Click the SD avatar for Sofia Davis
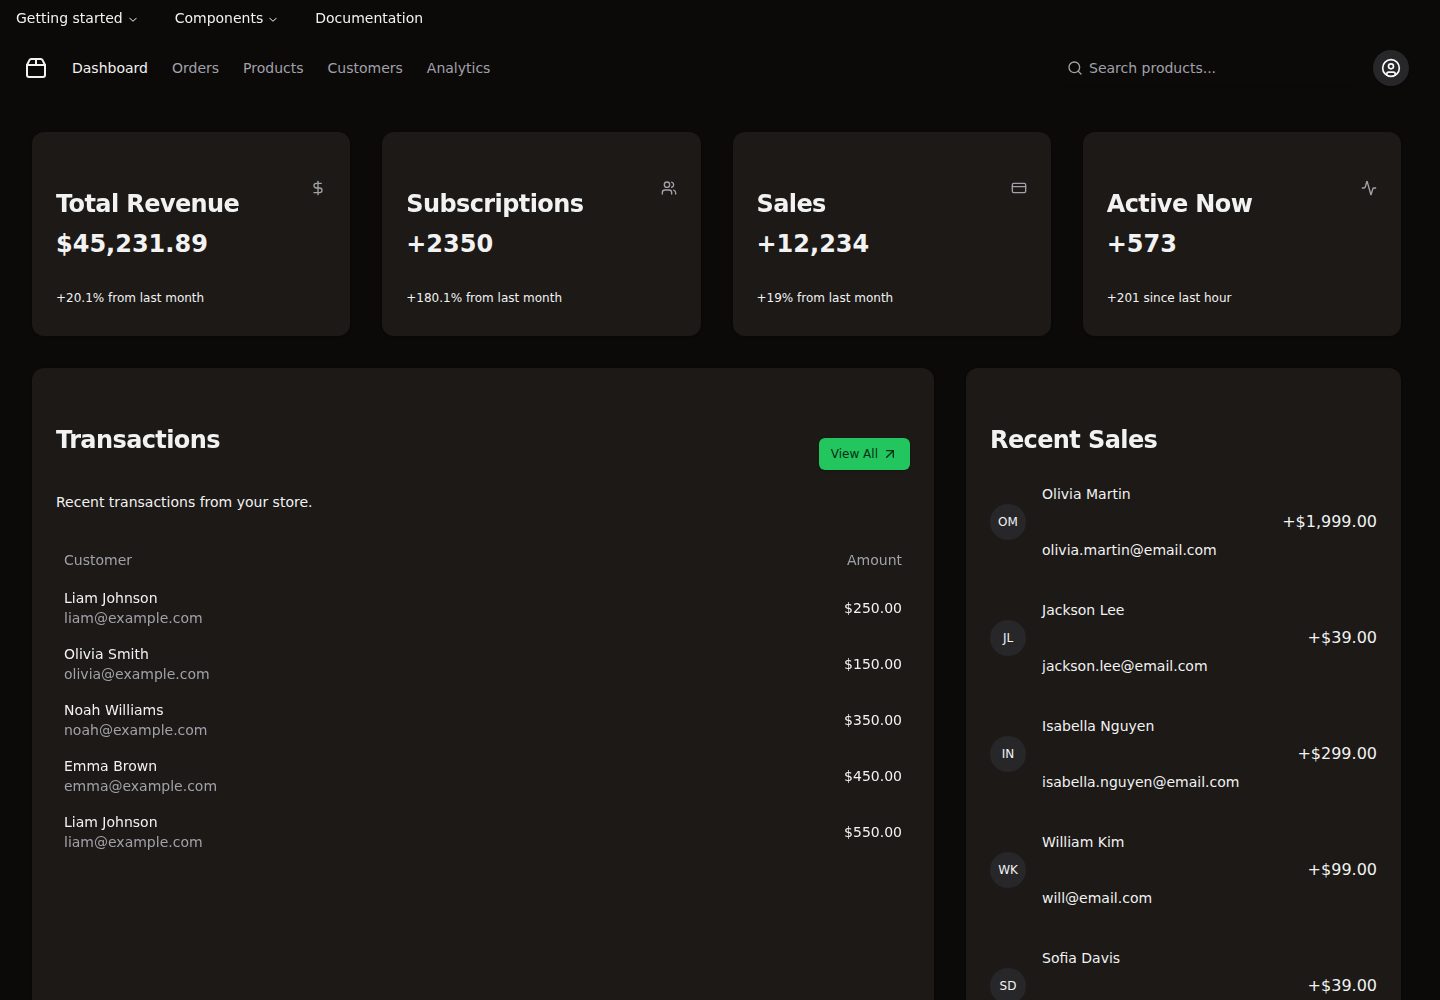 [x=1008, y=985]
